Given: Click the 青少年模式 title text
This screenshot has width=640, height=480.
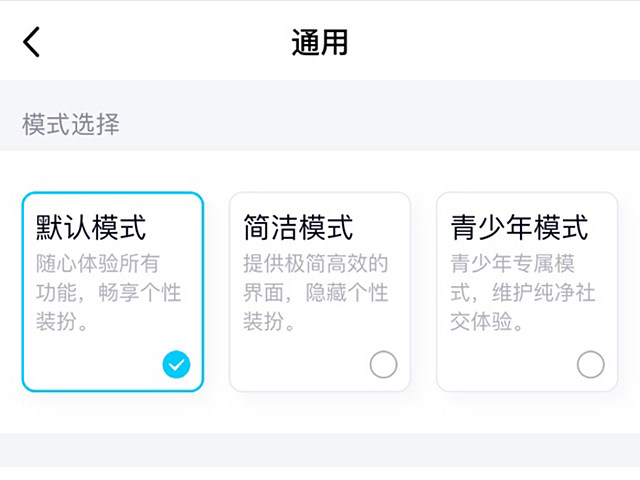Looking at the screenshot, I should (x=519, y=227).
